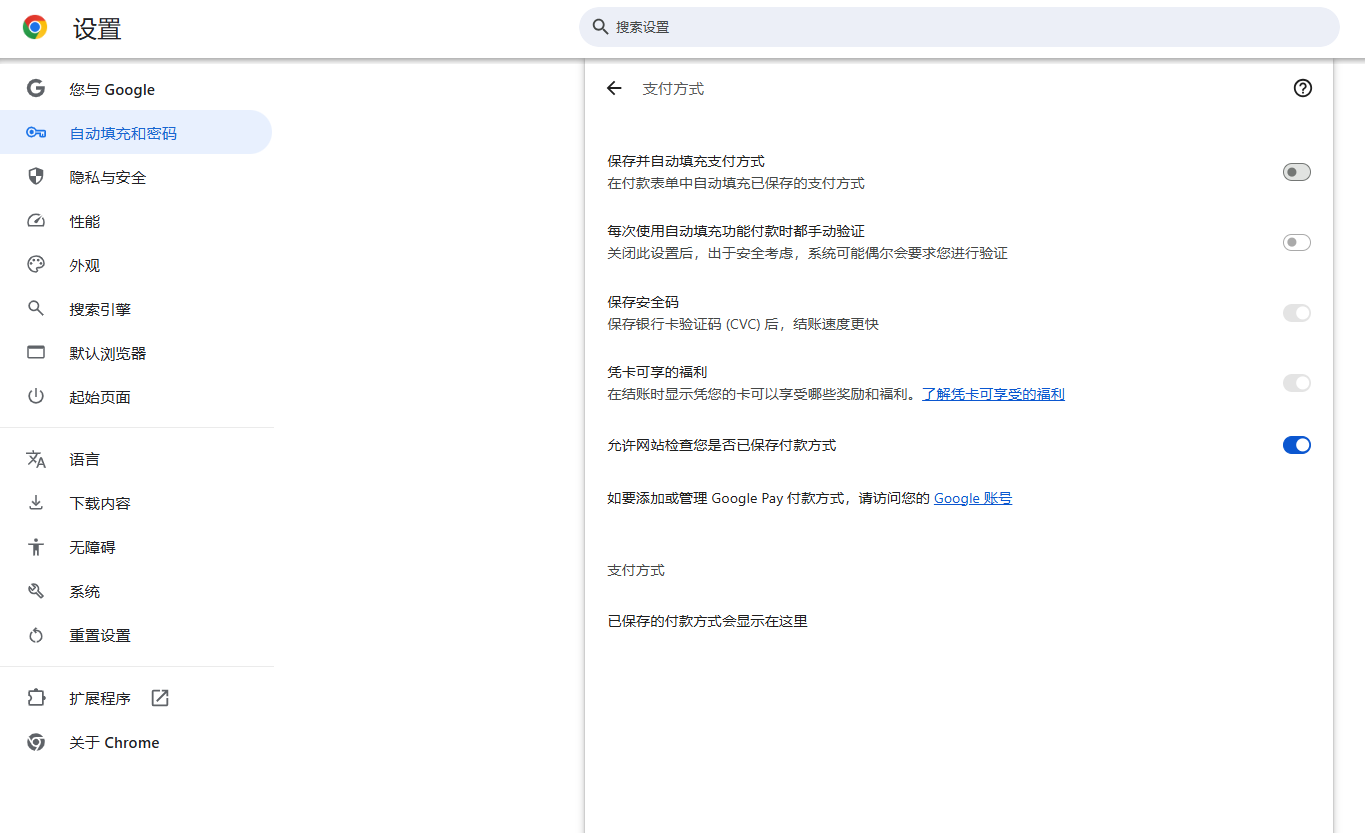Toggle the 保存安全码 switch
1365x833 pixels.
point(1297,313)
